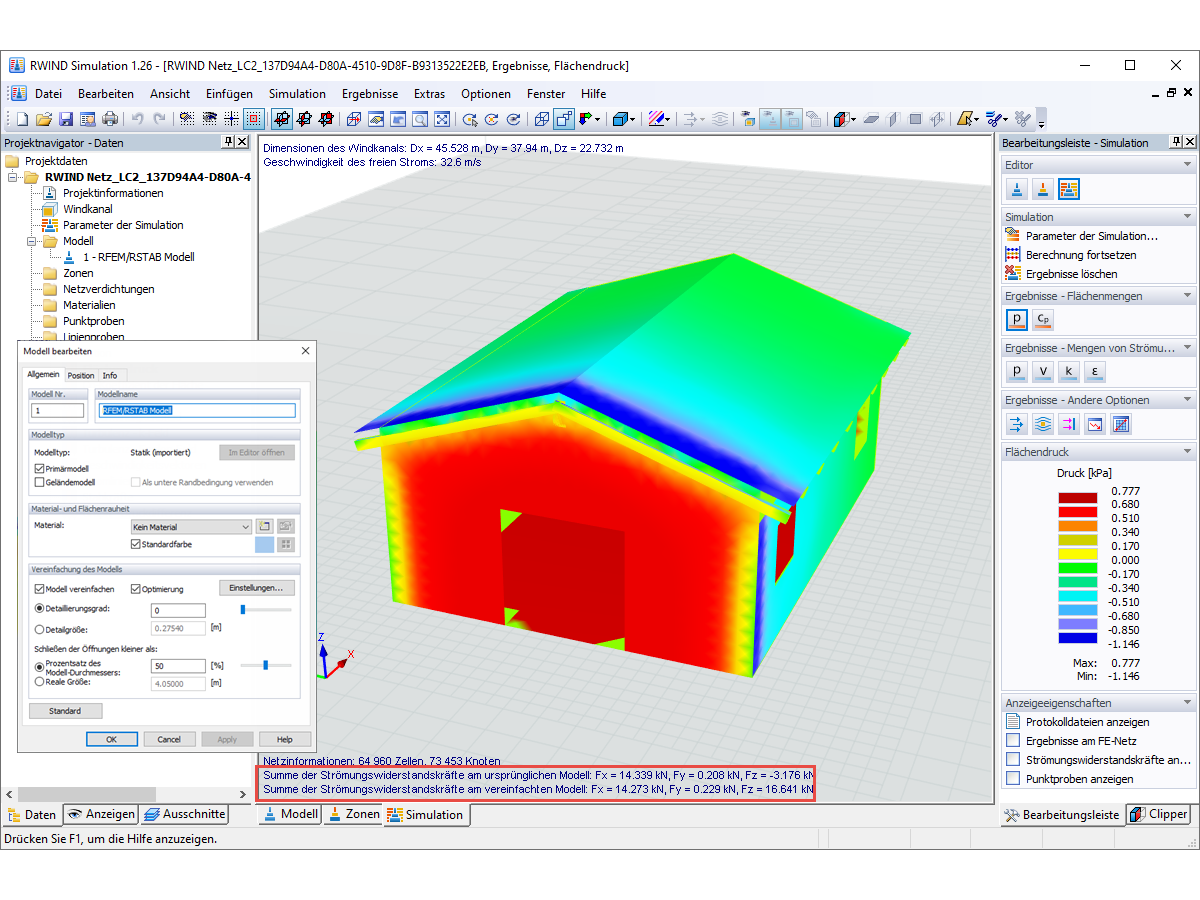Image resolution: width=1200 pixels, height=900 pixels.
Task: Toggle the Standardfarbe checkbox
Action: click(136, 544)
